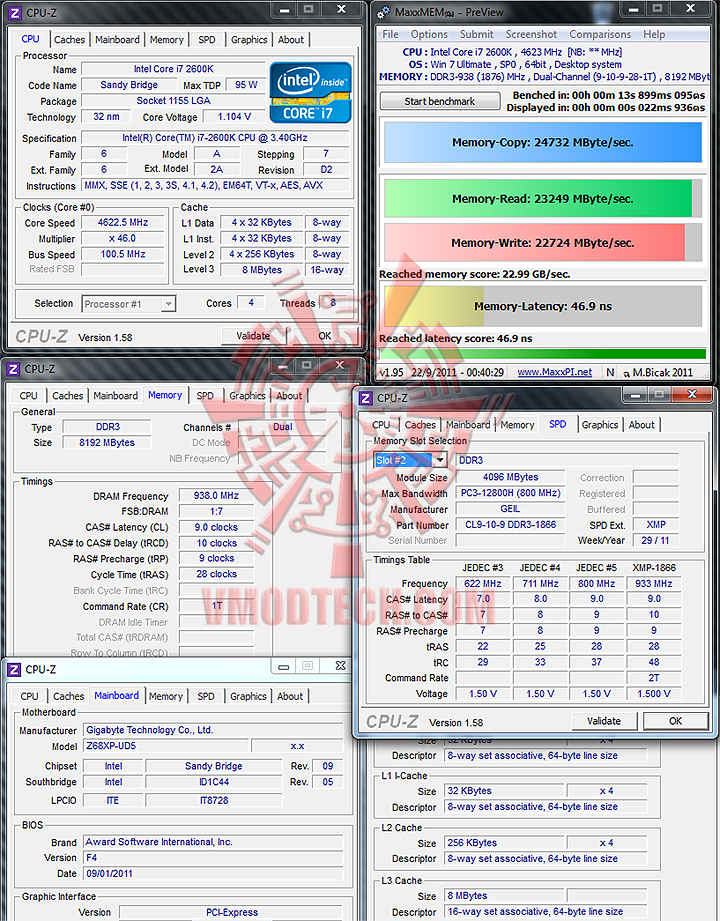Click the Name field Intel Core i7 2600K
The height and width of the screenshot is (921, 720).
[174, 69]
